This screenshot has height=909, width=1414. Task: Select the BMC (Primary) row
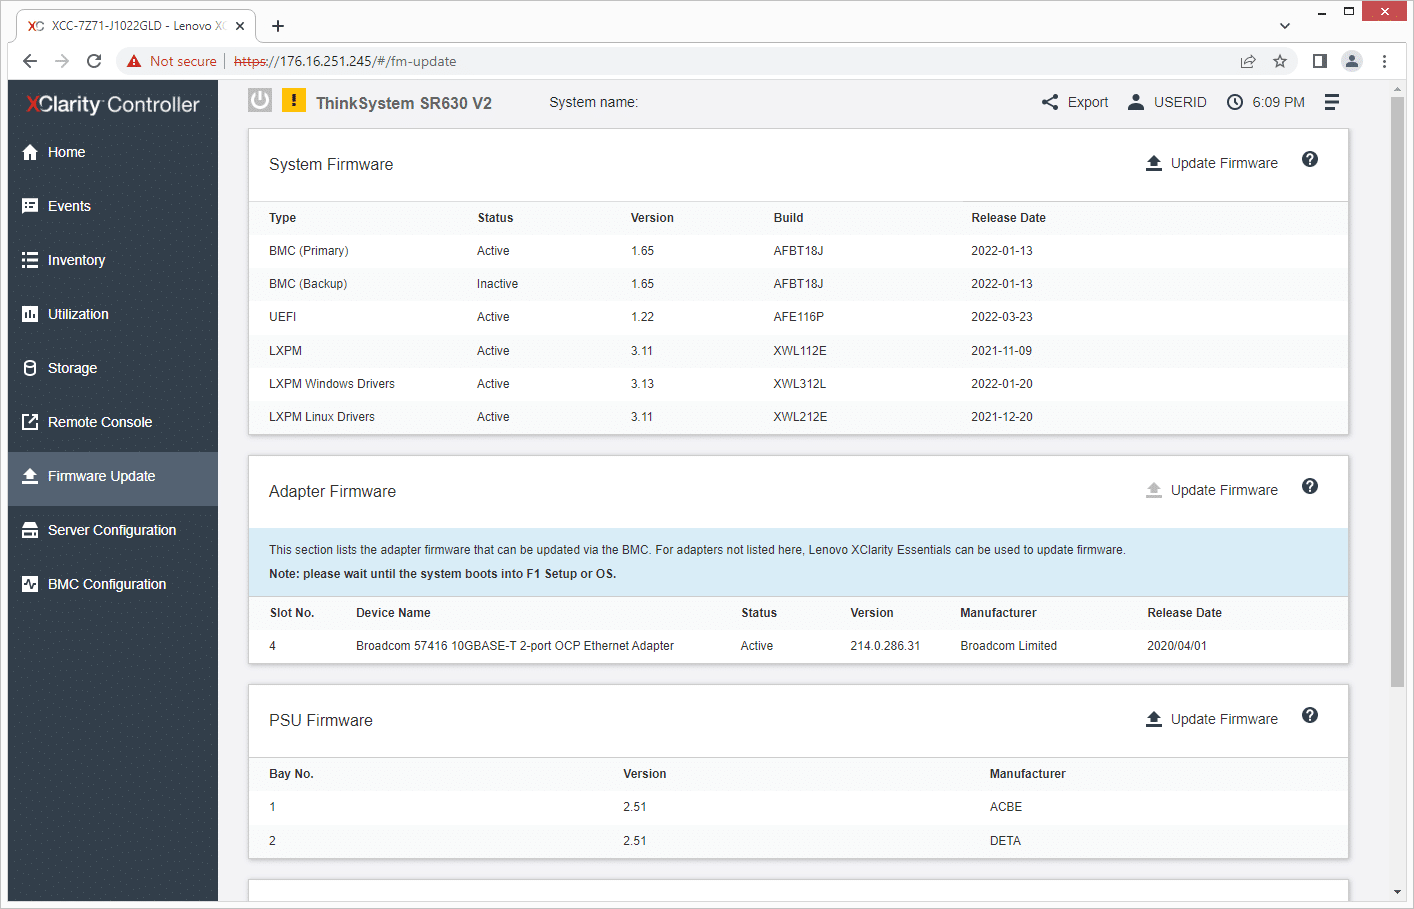(798, 251)
